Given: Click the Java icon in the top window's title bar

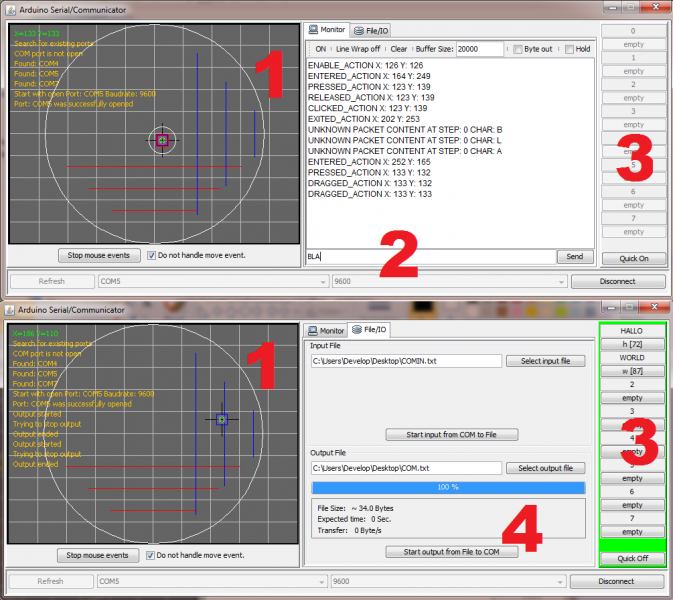Looking at the screenshot, I should pos(10,9).
